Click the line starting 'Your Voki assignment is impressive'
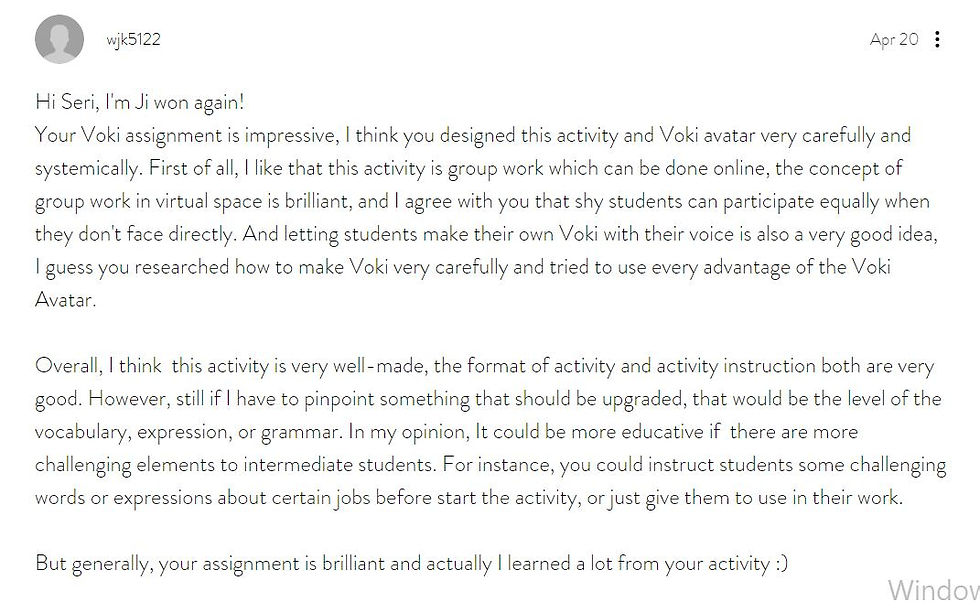The image size is (980, 612). coord(472,135)
